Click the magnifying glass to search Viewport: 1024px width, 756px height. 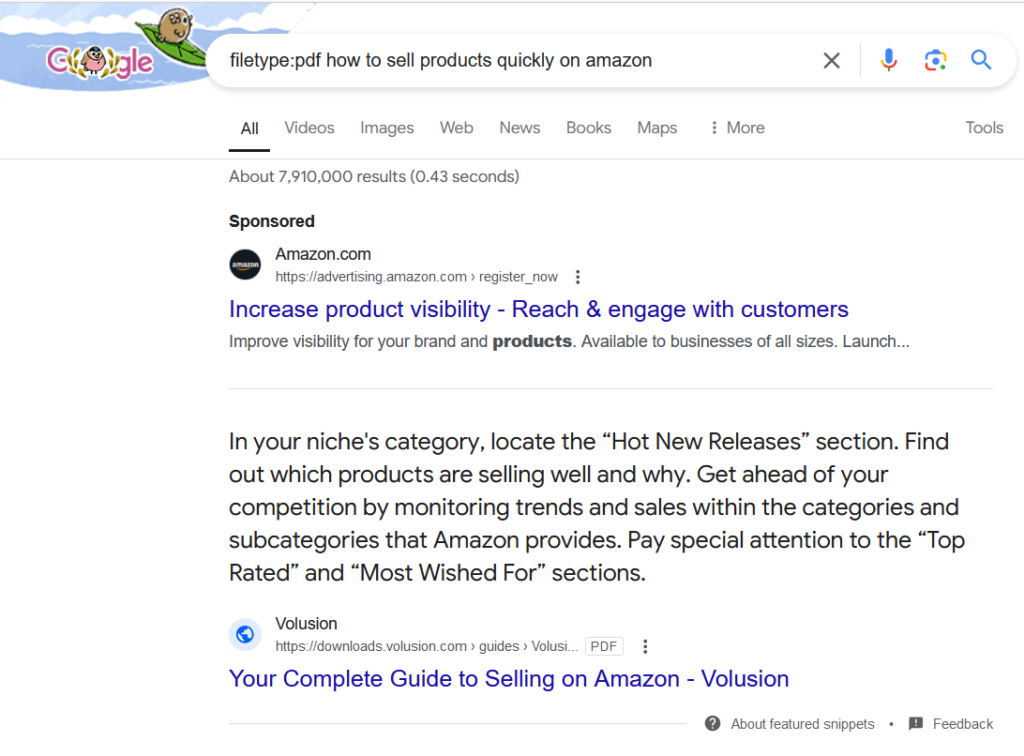tap(981, 60)
